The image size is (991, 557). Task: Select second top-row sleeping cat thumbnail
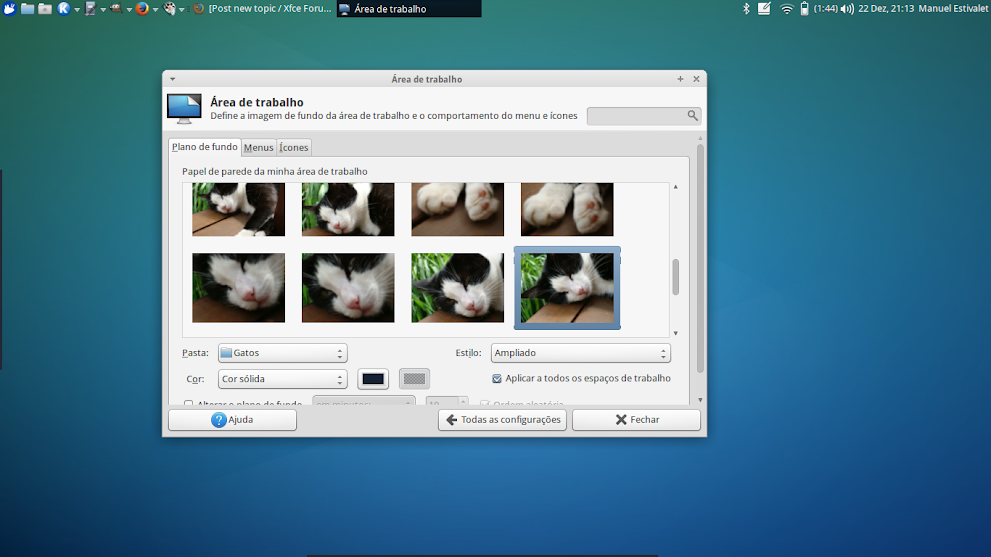[348, 209]
